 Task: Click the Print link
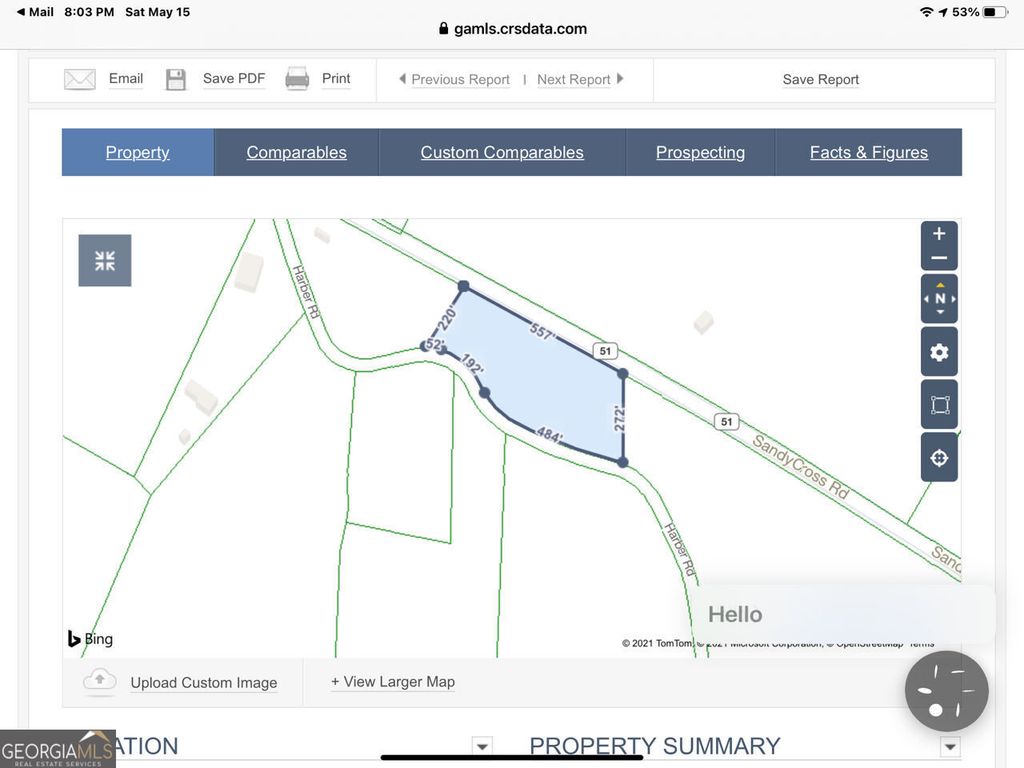tap(336, 78)
